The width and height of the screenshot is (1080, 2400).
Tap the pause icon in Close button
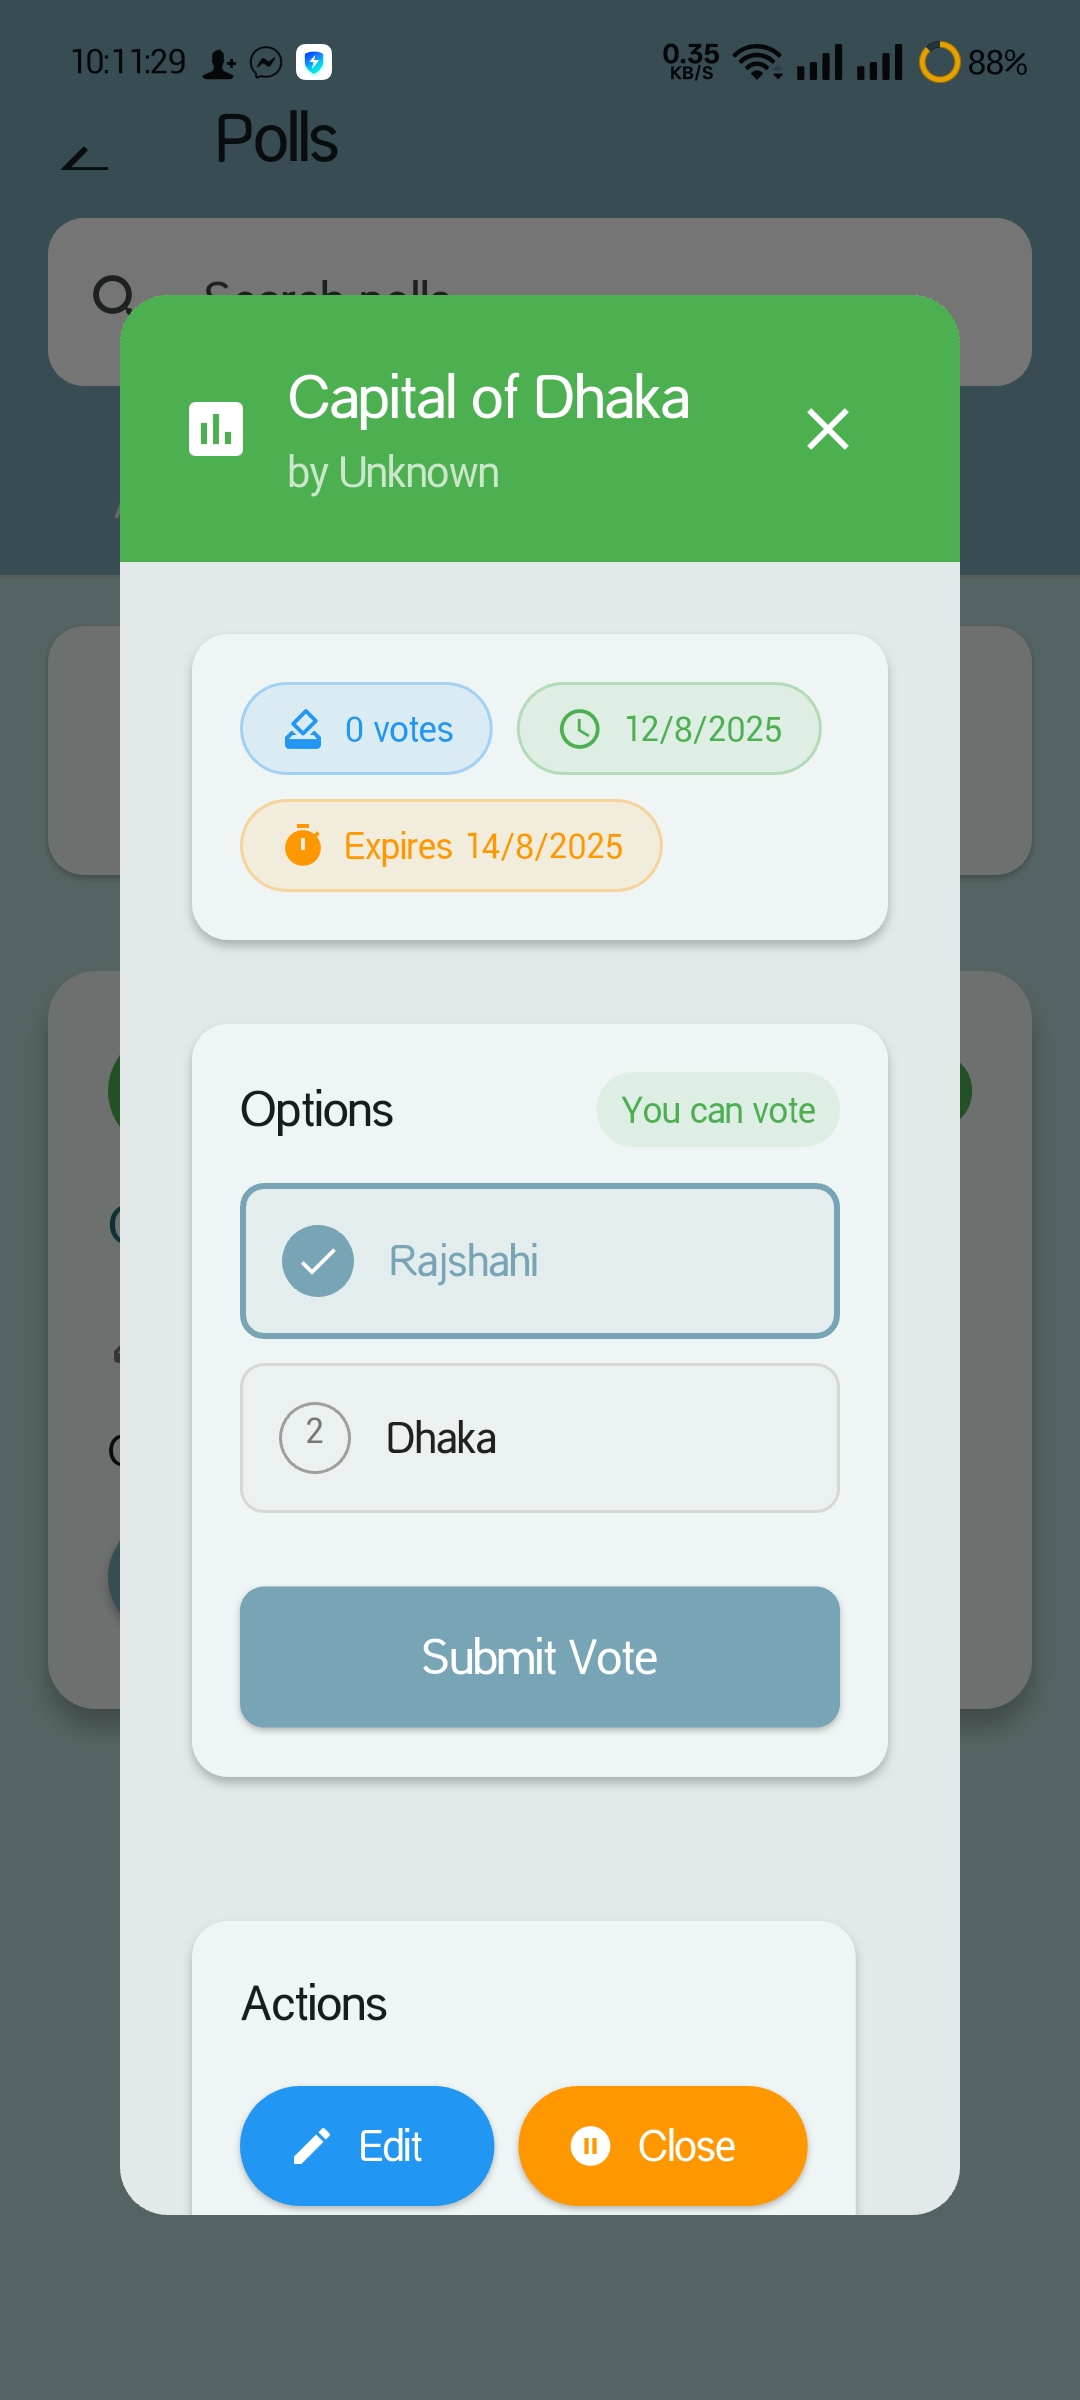pos(590,2146)
